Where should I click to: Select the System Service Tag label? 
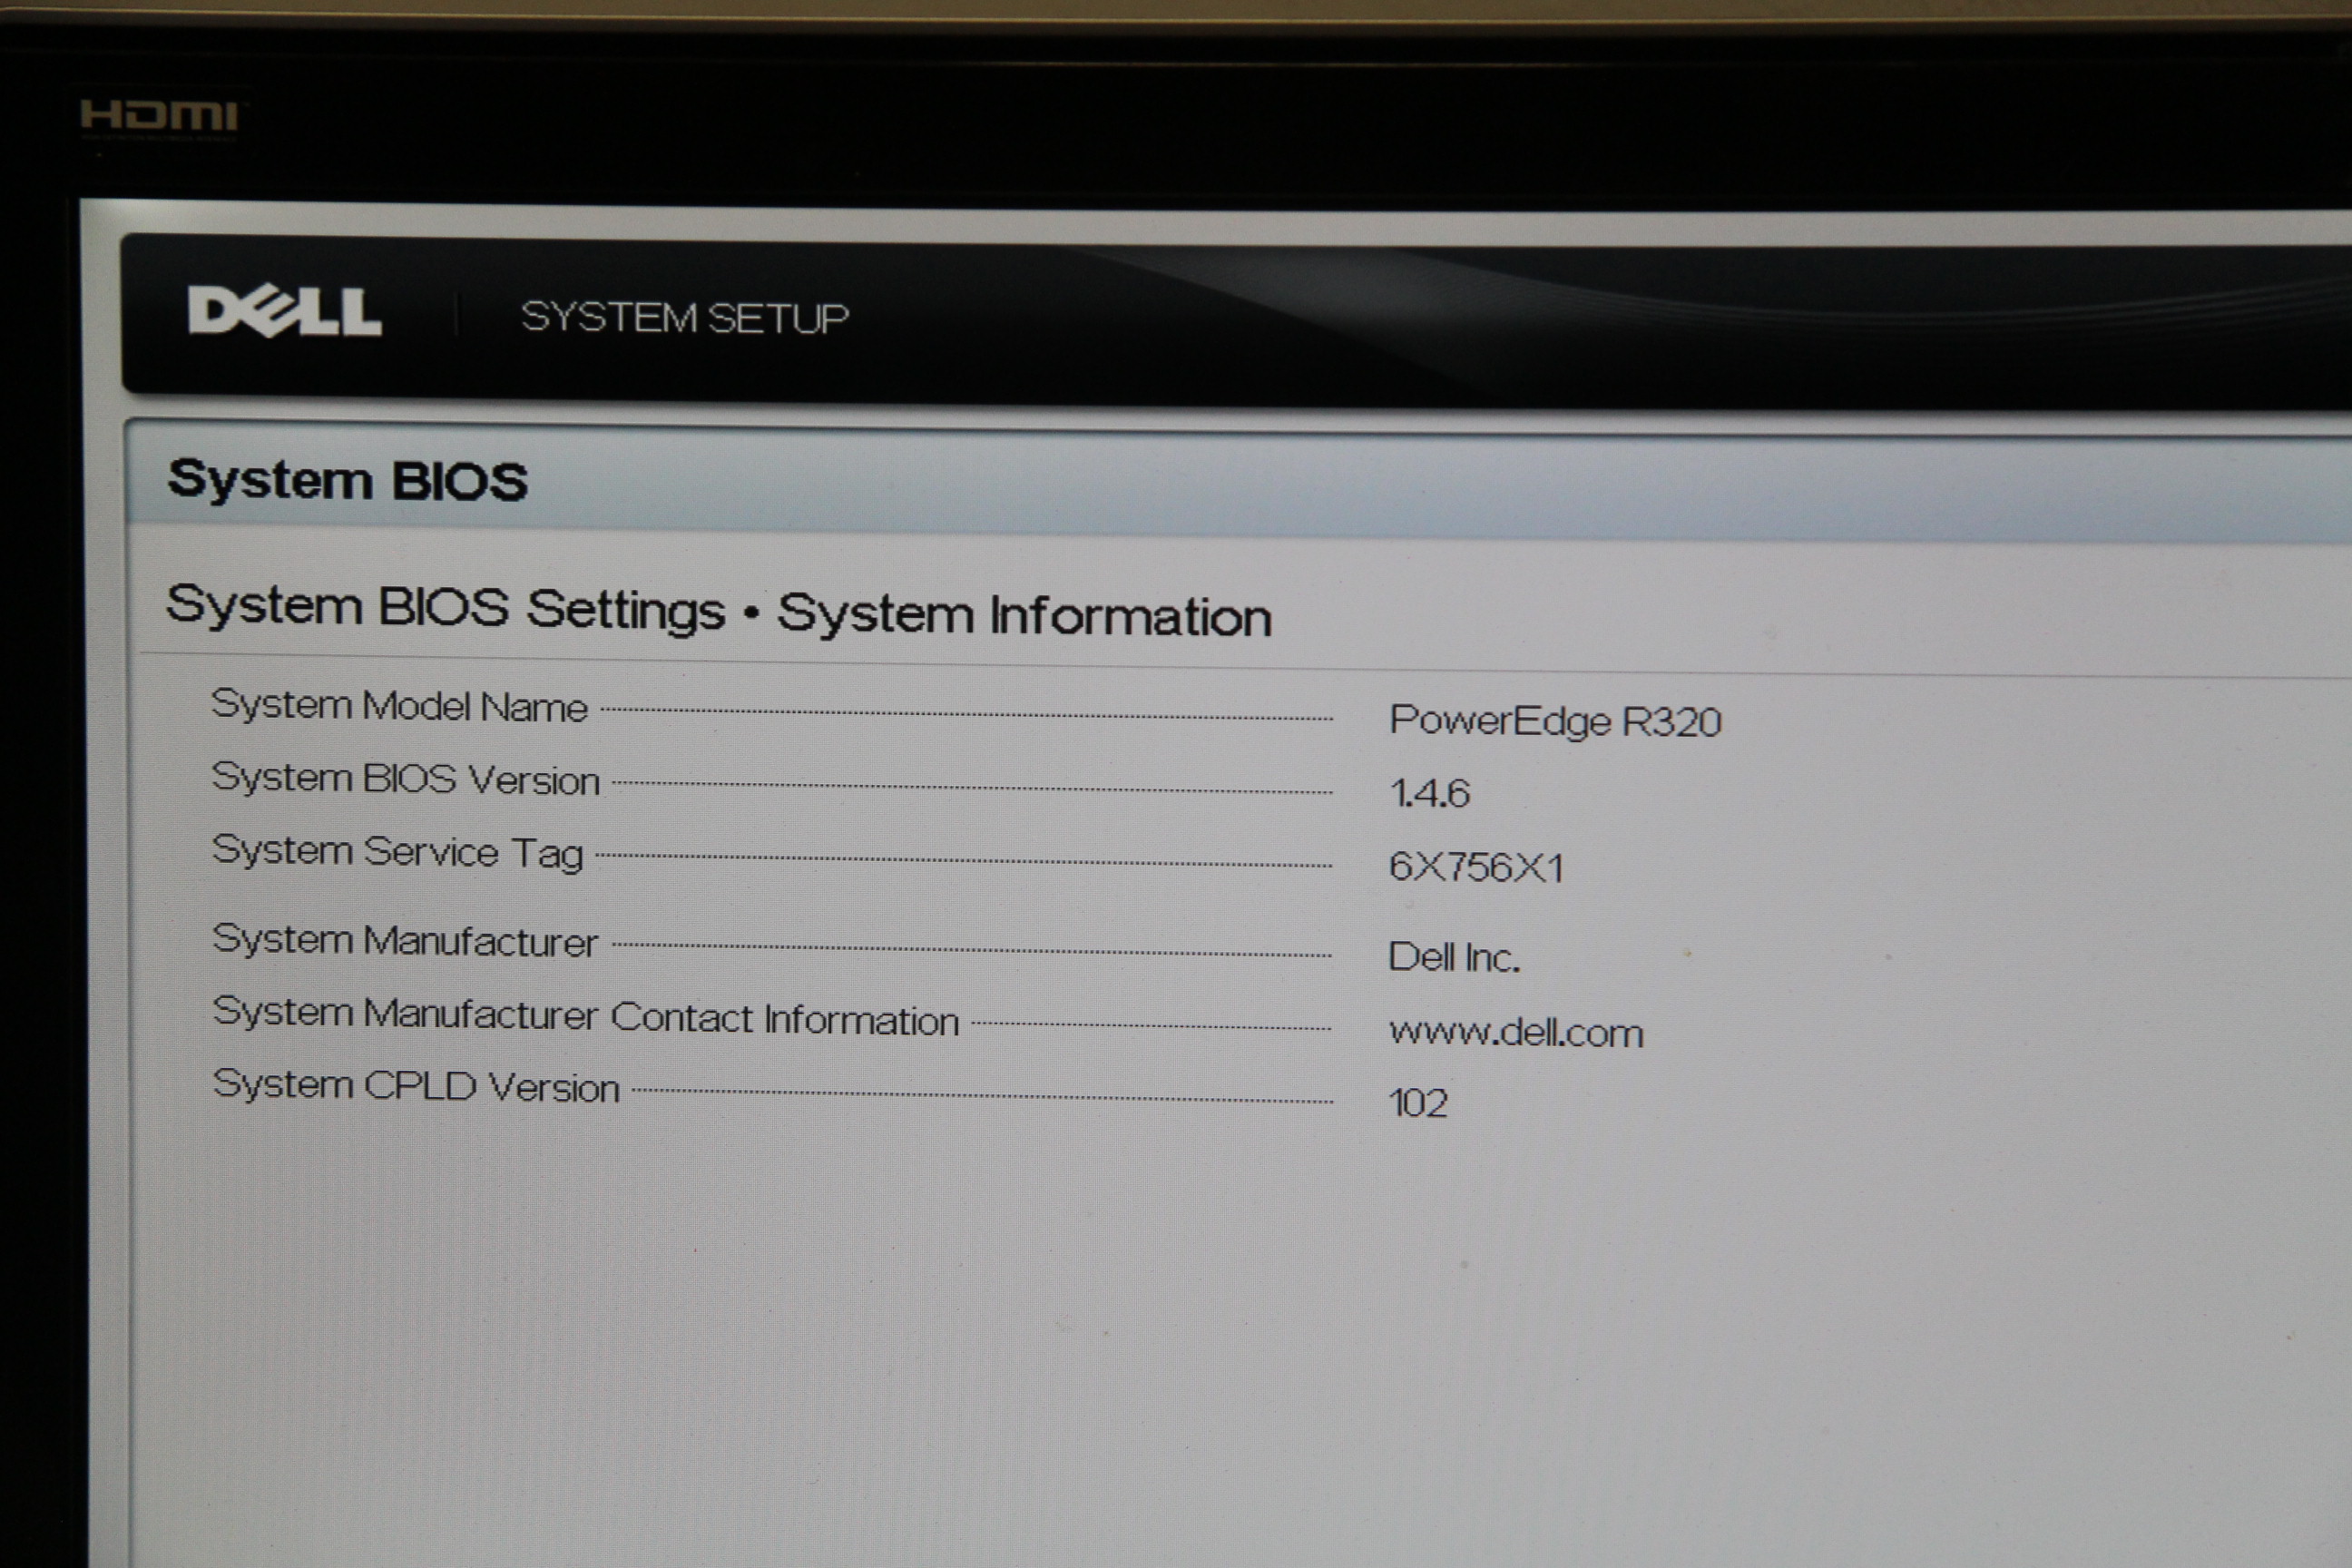coord(397,852)
